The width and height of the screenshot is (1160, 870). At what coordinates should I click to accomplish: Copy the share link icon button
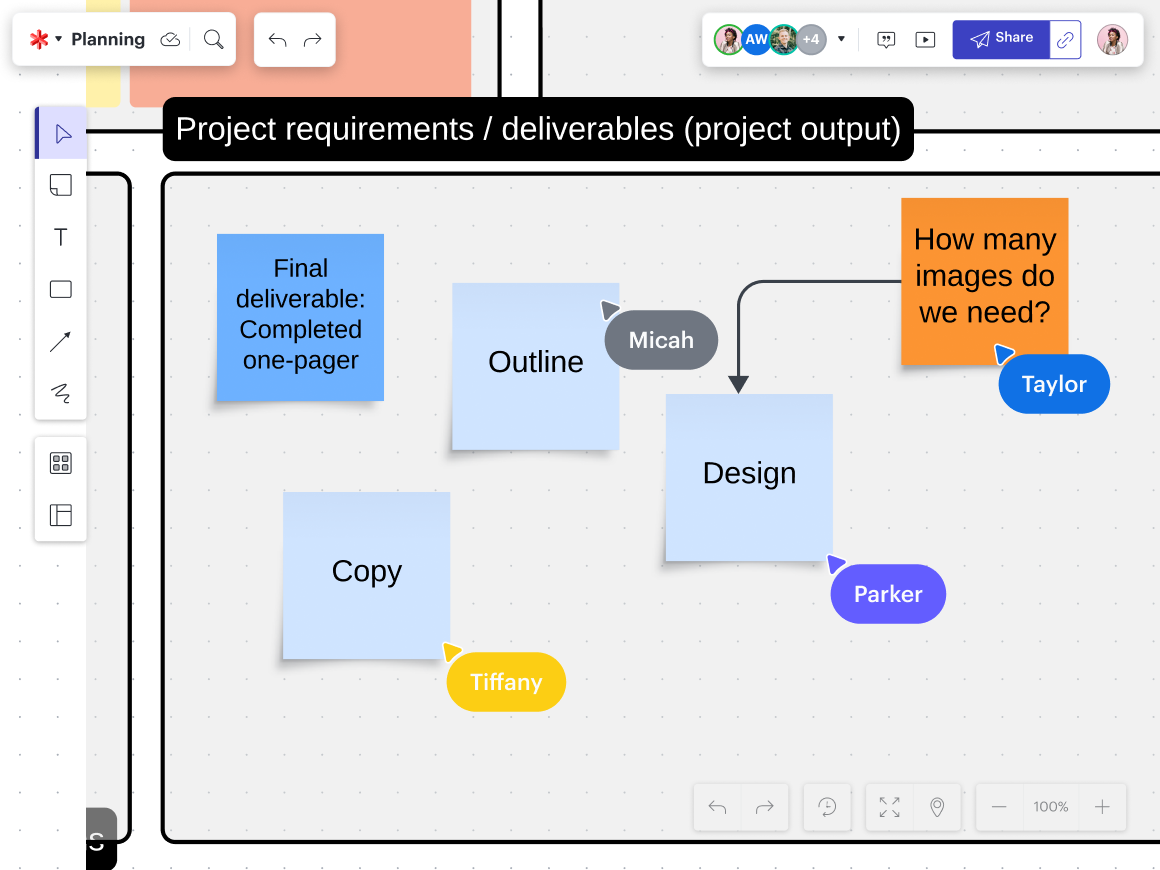click(x=1066, y=40)
